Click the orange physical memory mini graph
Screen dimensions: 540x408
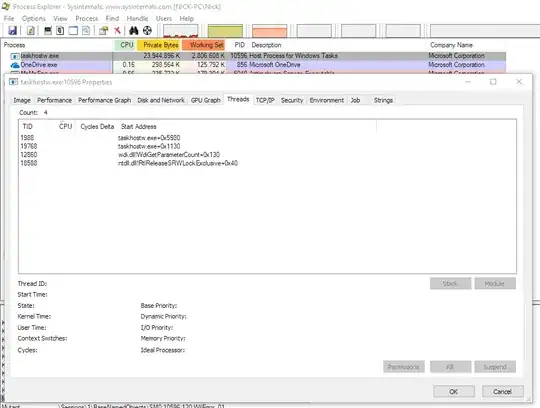pos(270,31)
